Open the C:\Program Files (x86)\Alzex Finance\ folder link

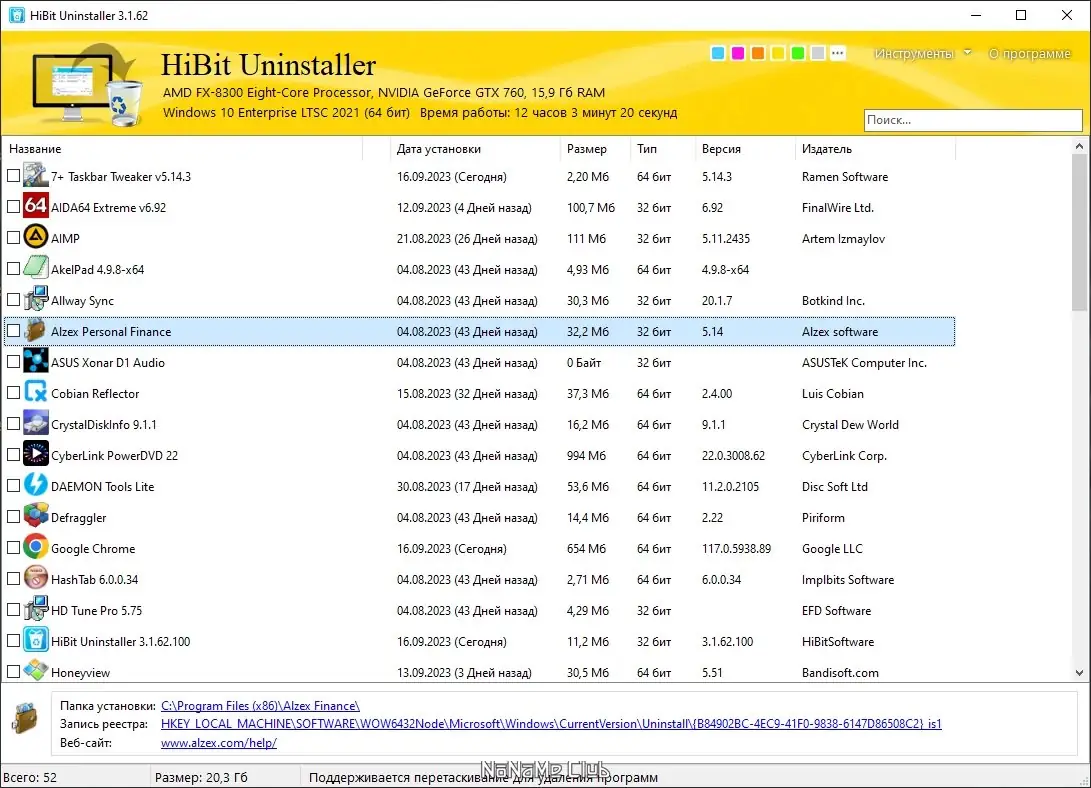point(260,706)
